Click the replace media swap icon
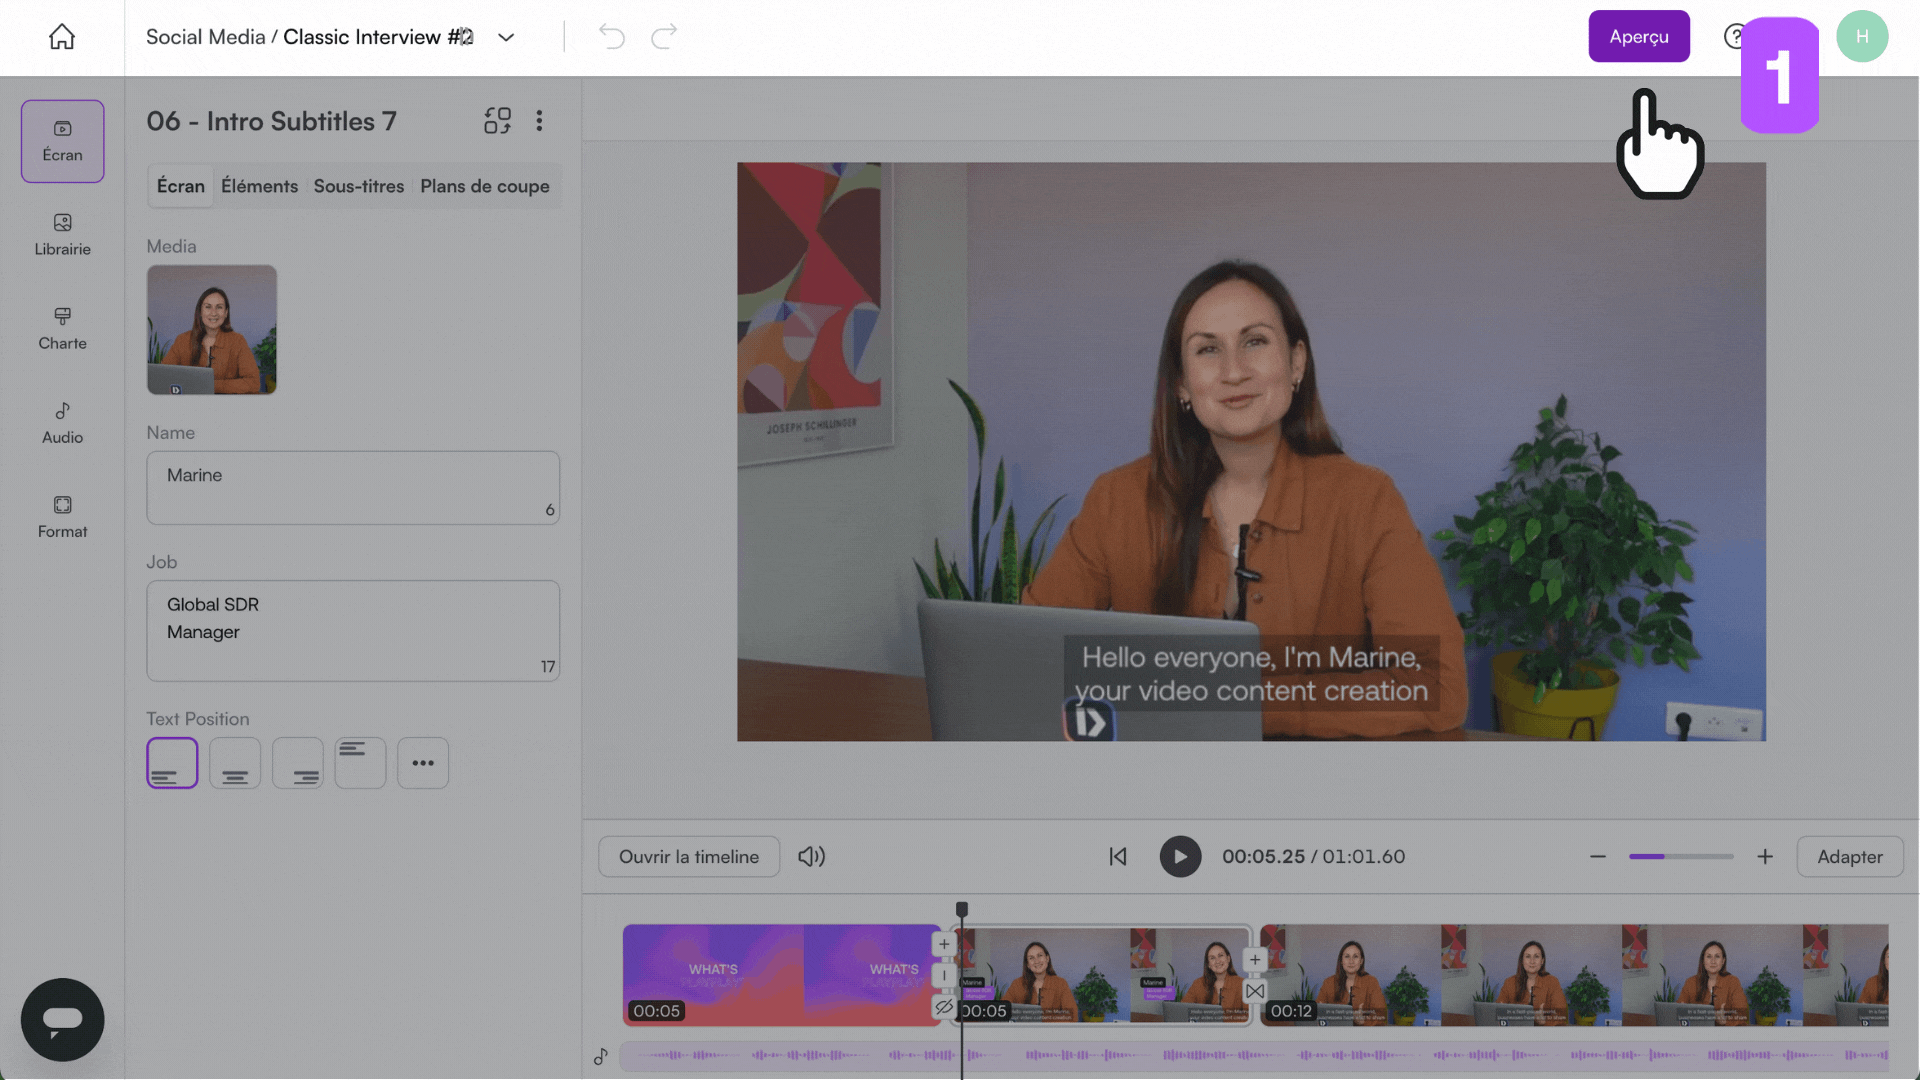The width and height of the screenshot is (1920, 1080). click(x=497, y=120)
